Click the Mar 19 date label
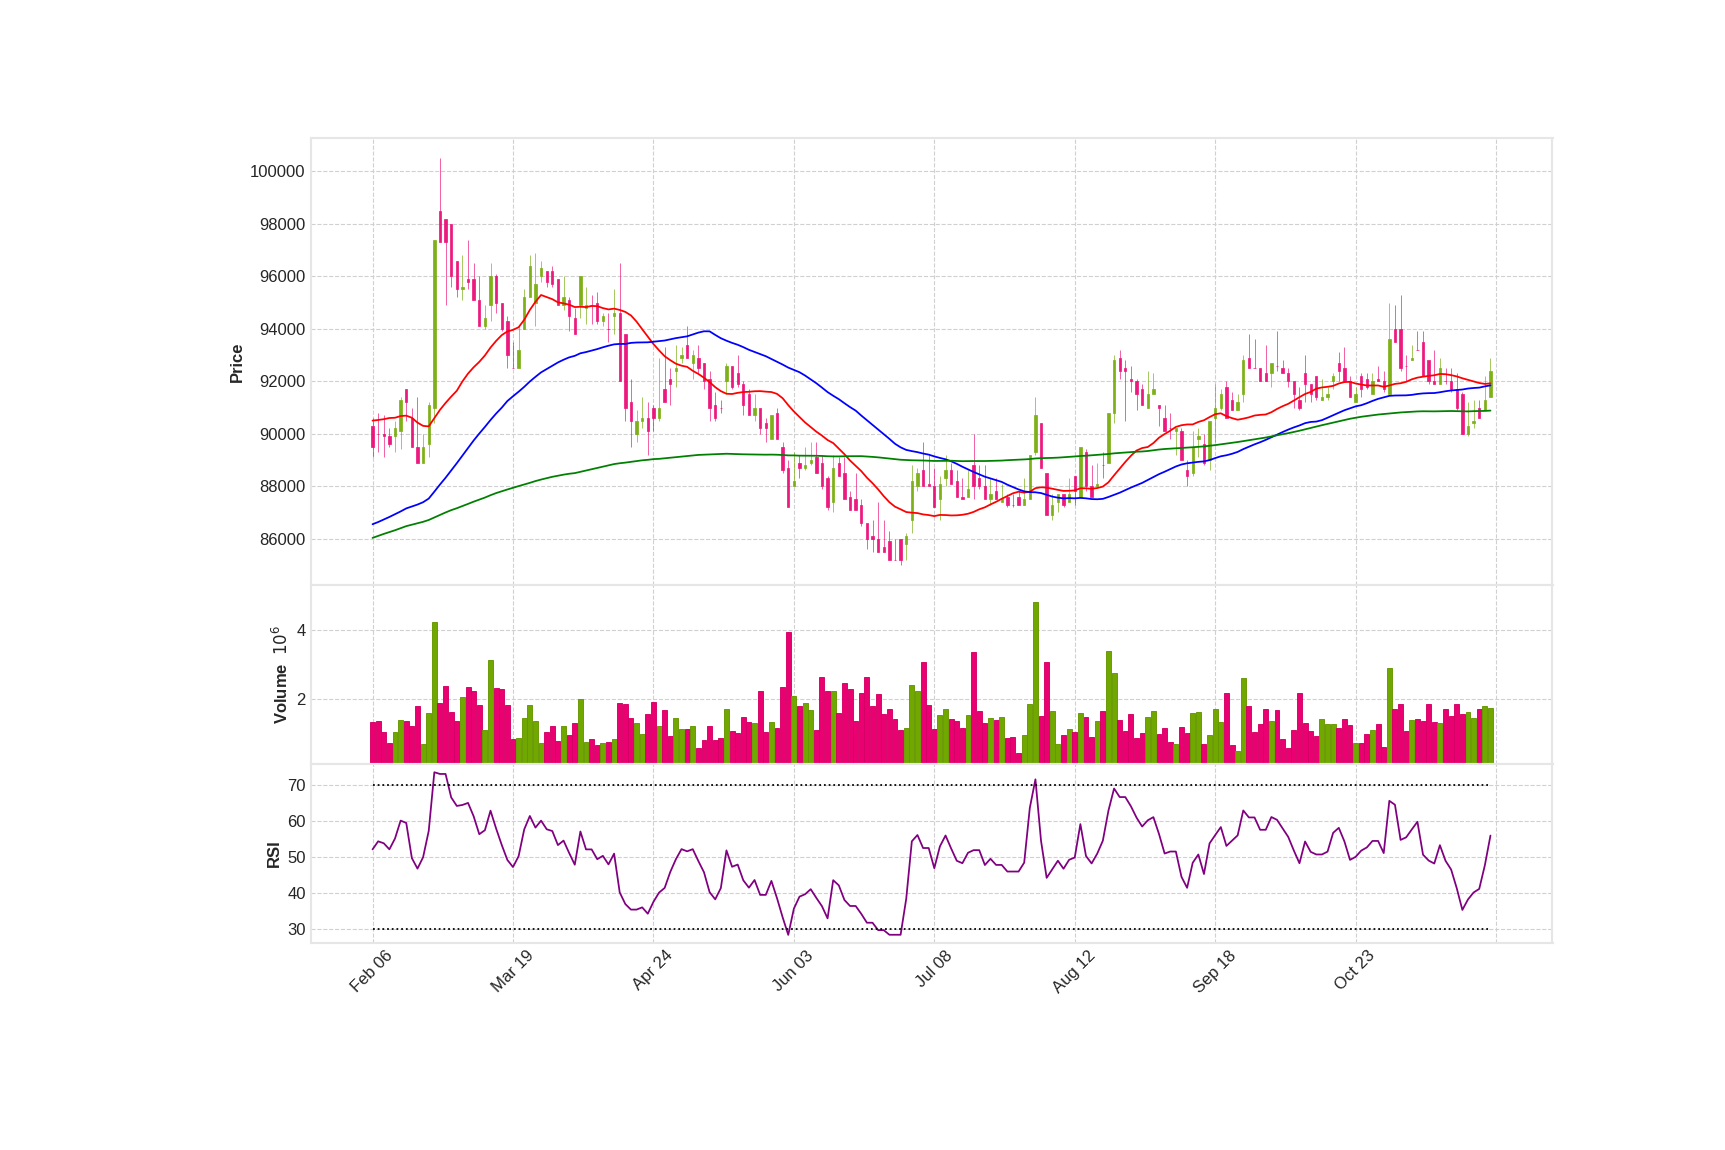This screenshot has height=1150, width=1725. 511,971
